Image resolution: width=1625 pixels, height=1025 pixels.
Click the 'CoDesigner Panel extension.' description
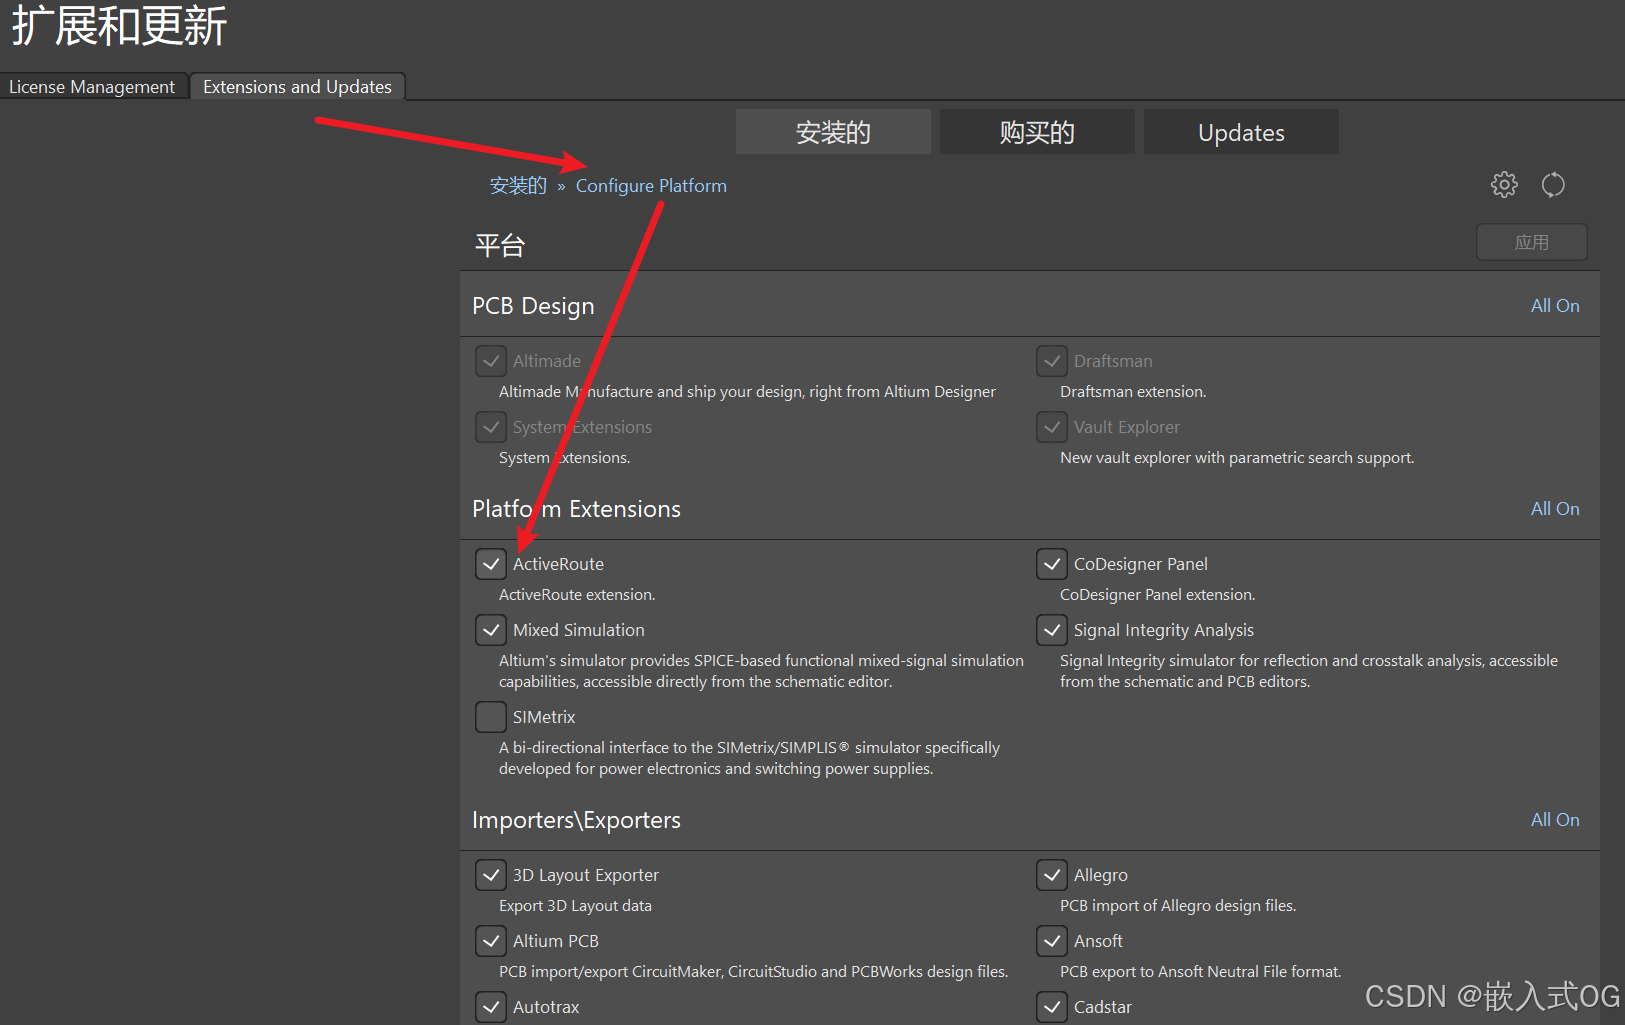point(1157,595)
